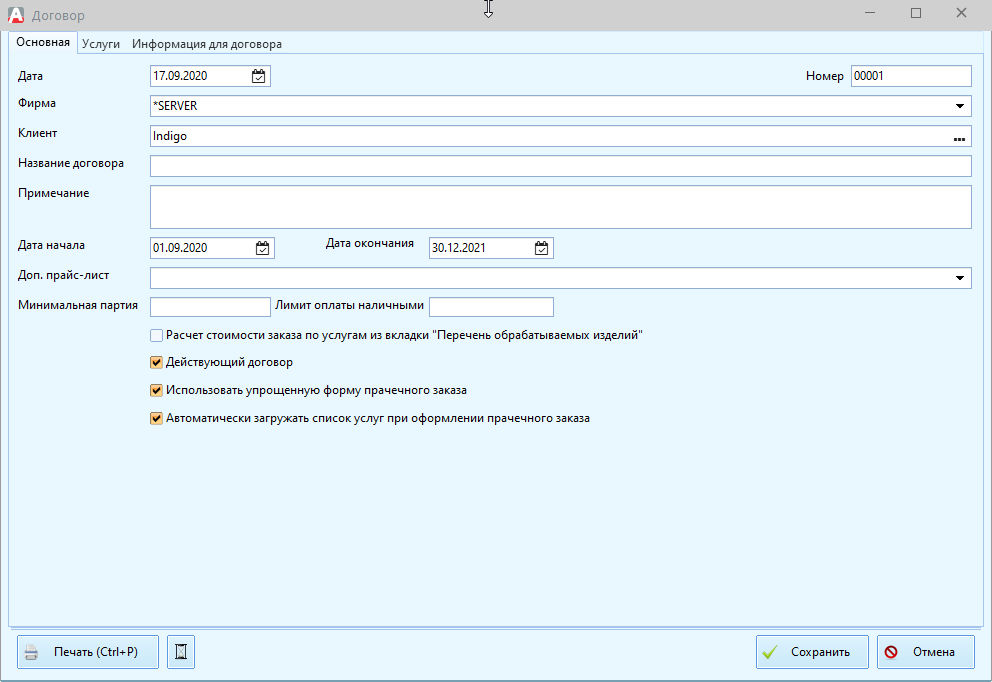Screen dimensions: 992x682
Task: Open calendar picker for Дата начала
Action: [x=262, y=248]
